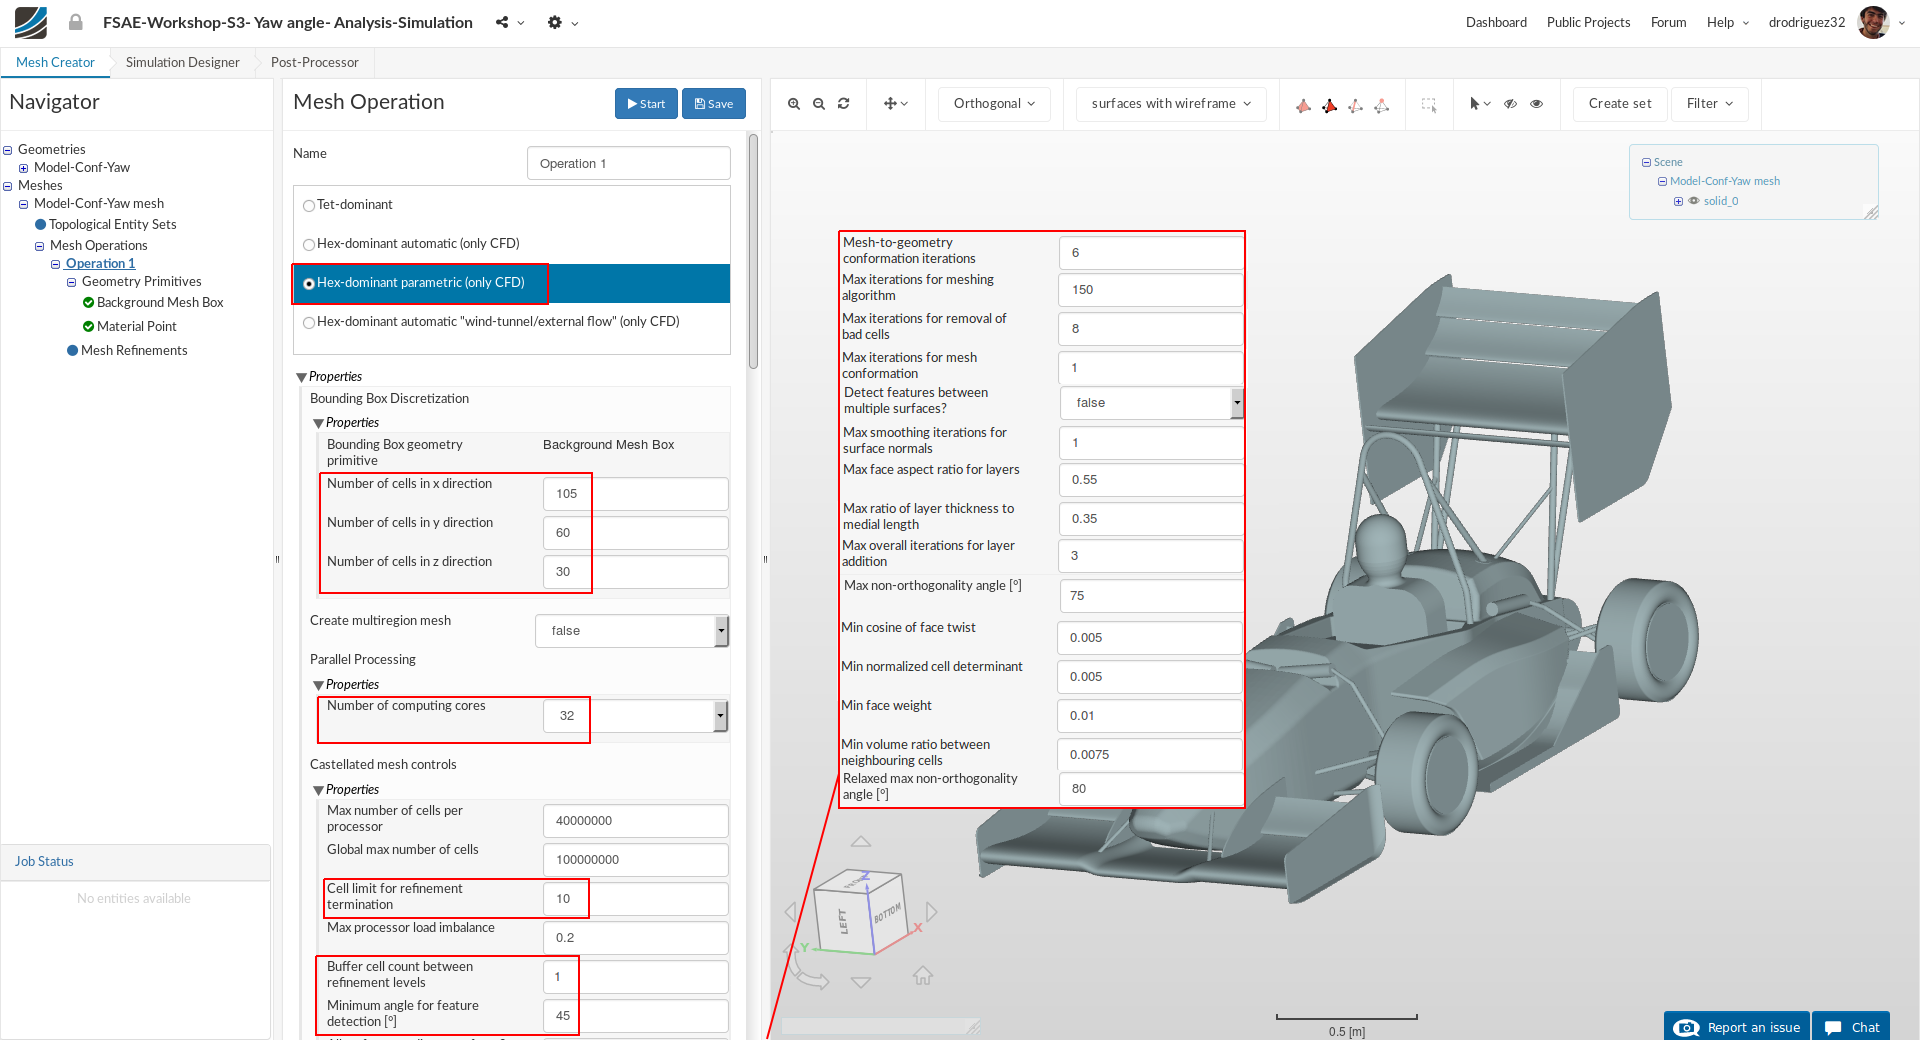
Task: Reset the view with the refresh icon
Action: pyautogui.click(x=844, y=104)
